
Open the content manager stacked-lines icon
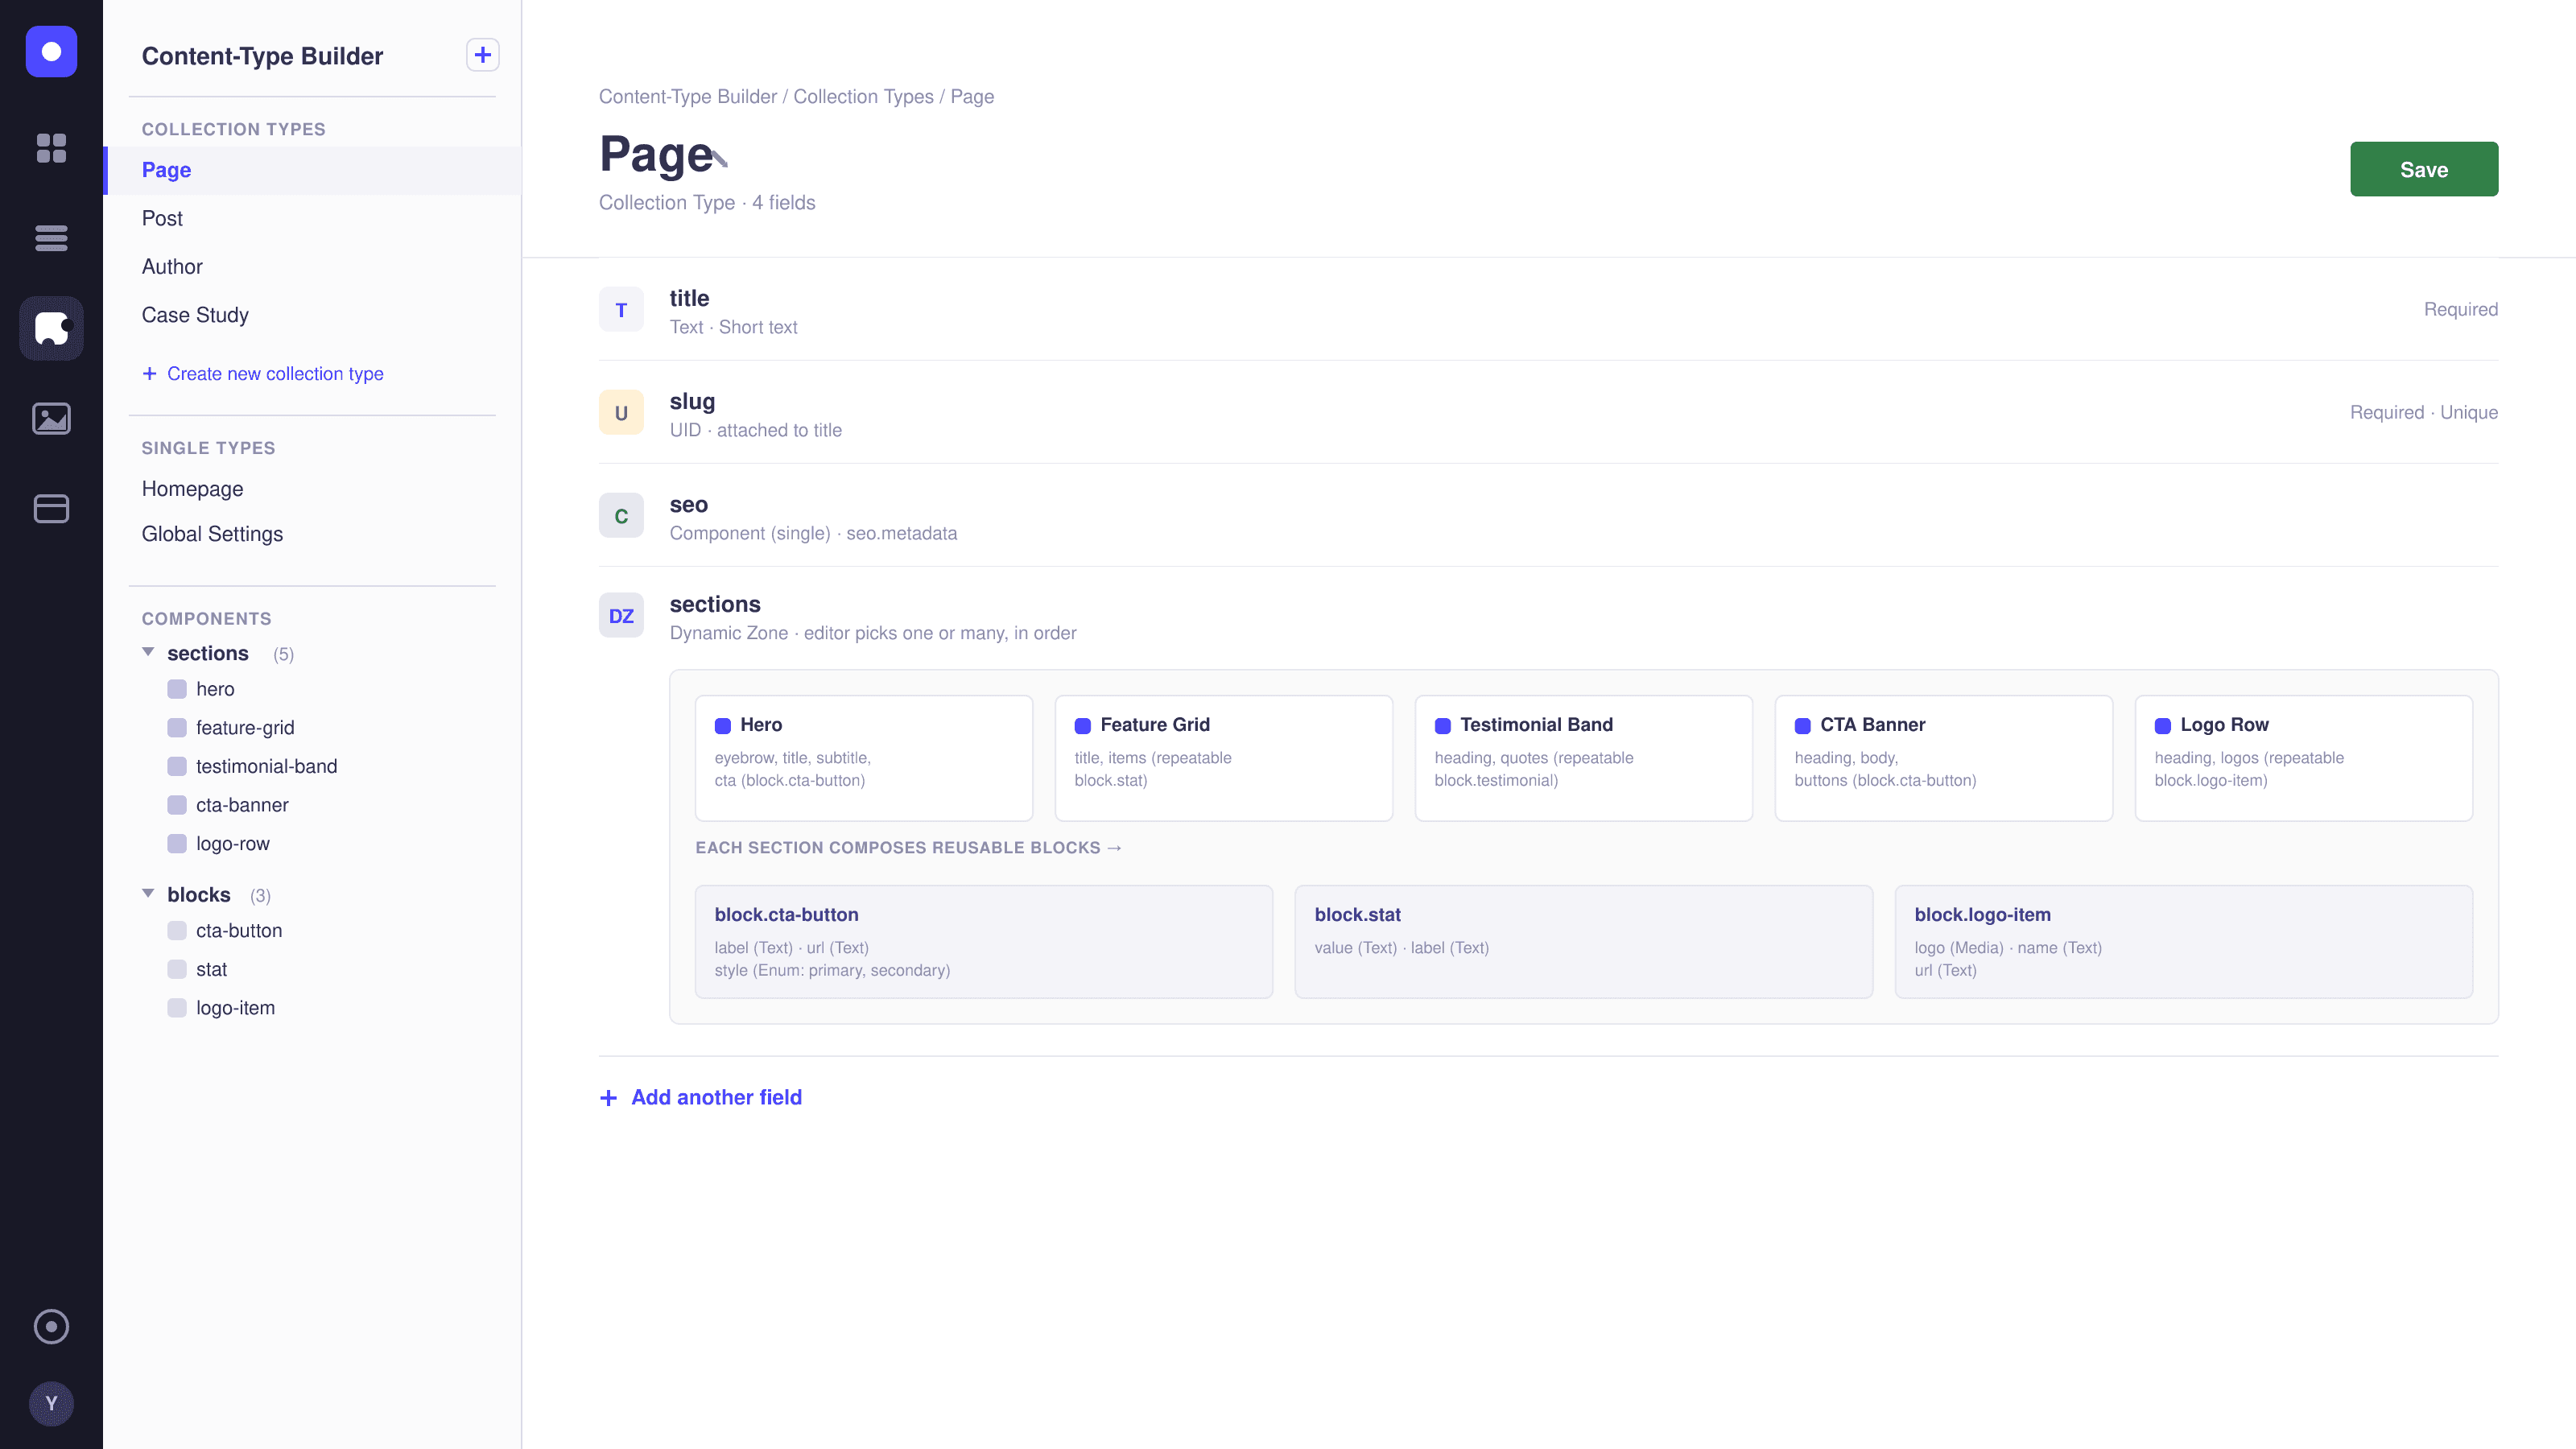tap(51, 238)
